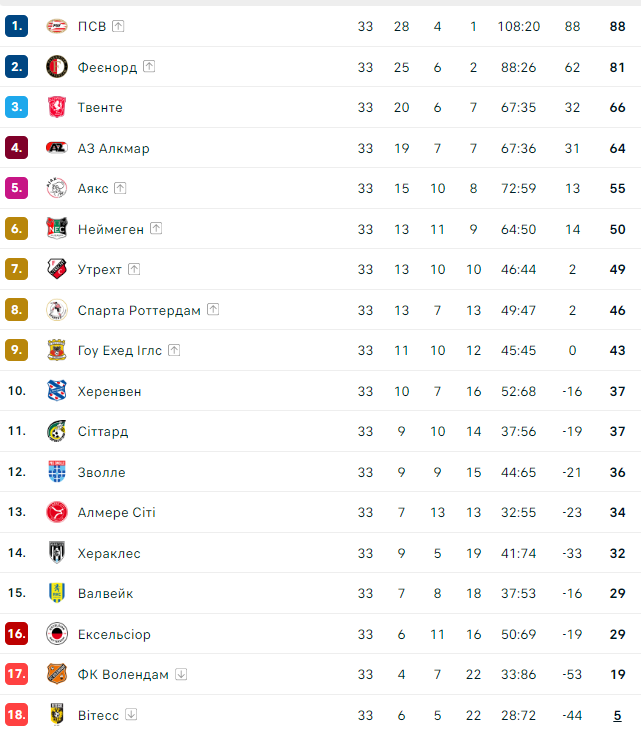Click the red position badge 16
This screenshot has height=732, width=641.
pos(16,634)
